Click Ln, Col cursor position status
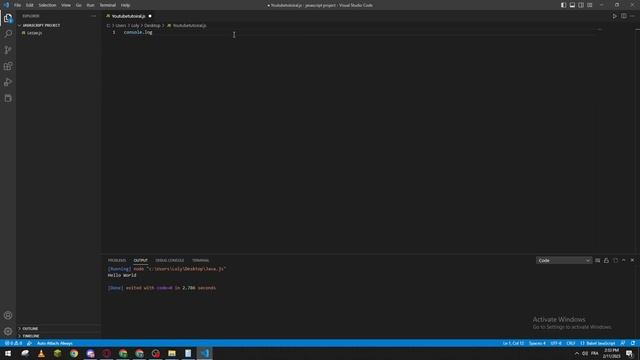 pyautogui.click(x=513, y=343)
